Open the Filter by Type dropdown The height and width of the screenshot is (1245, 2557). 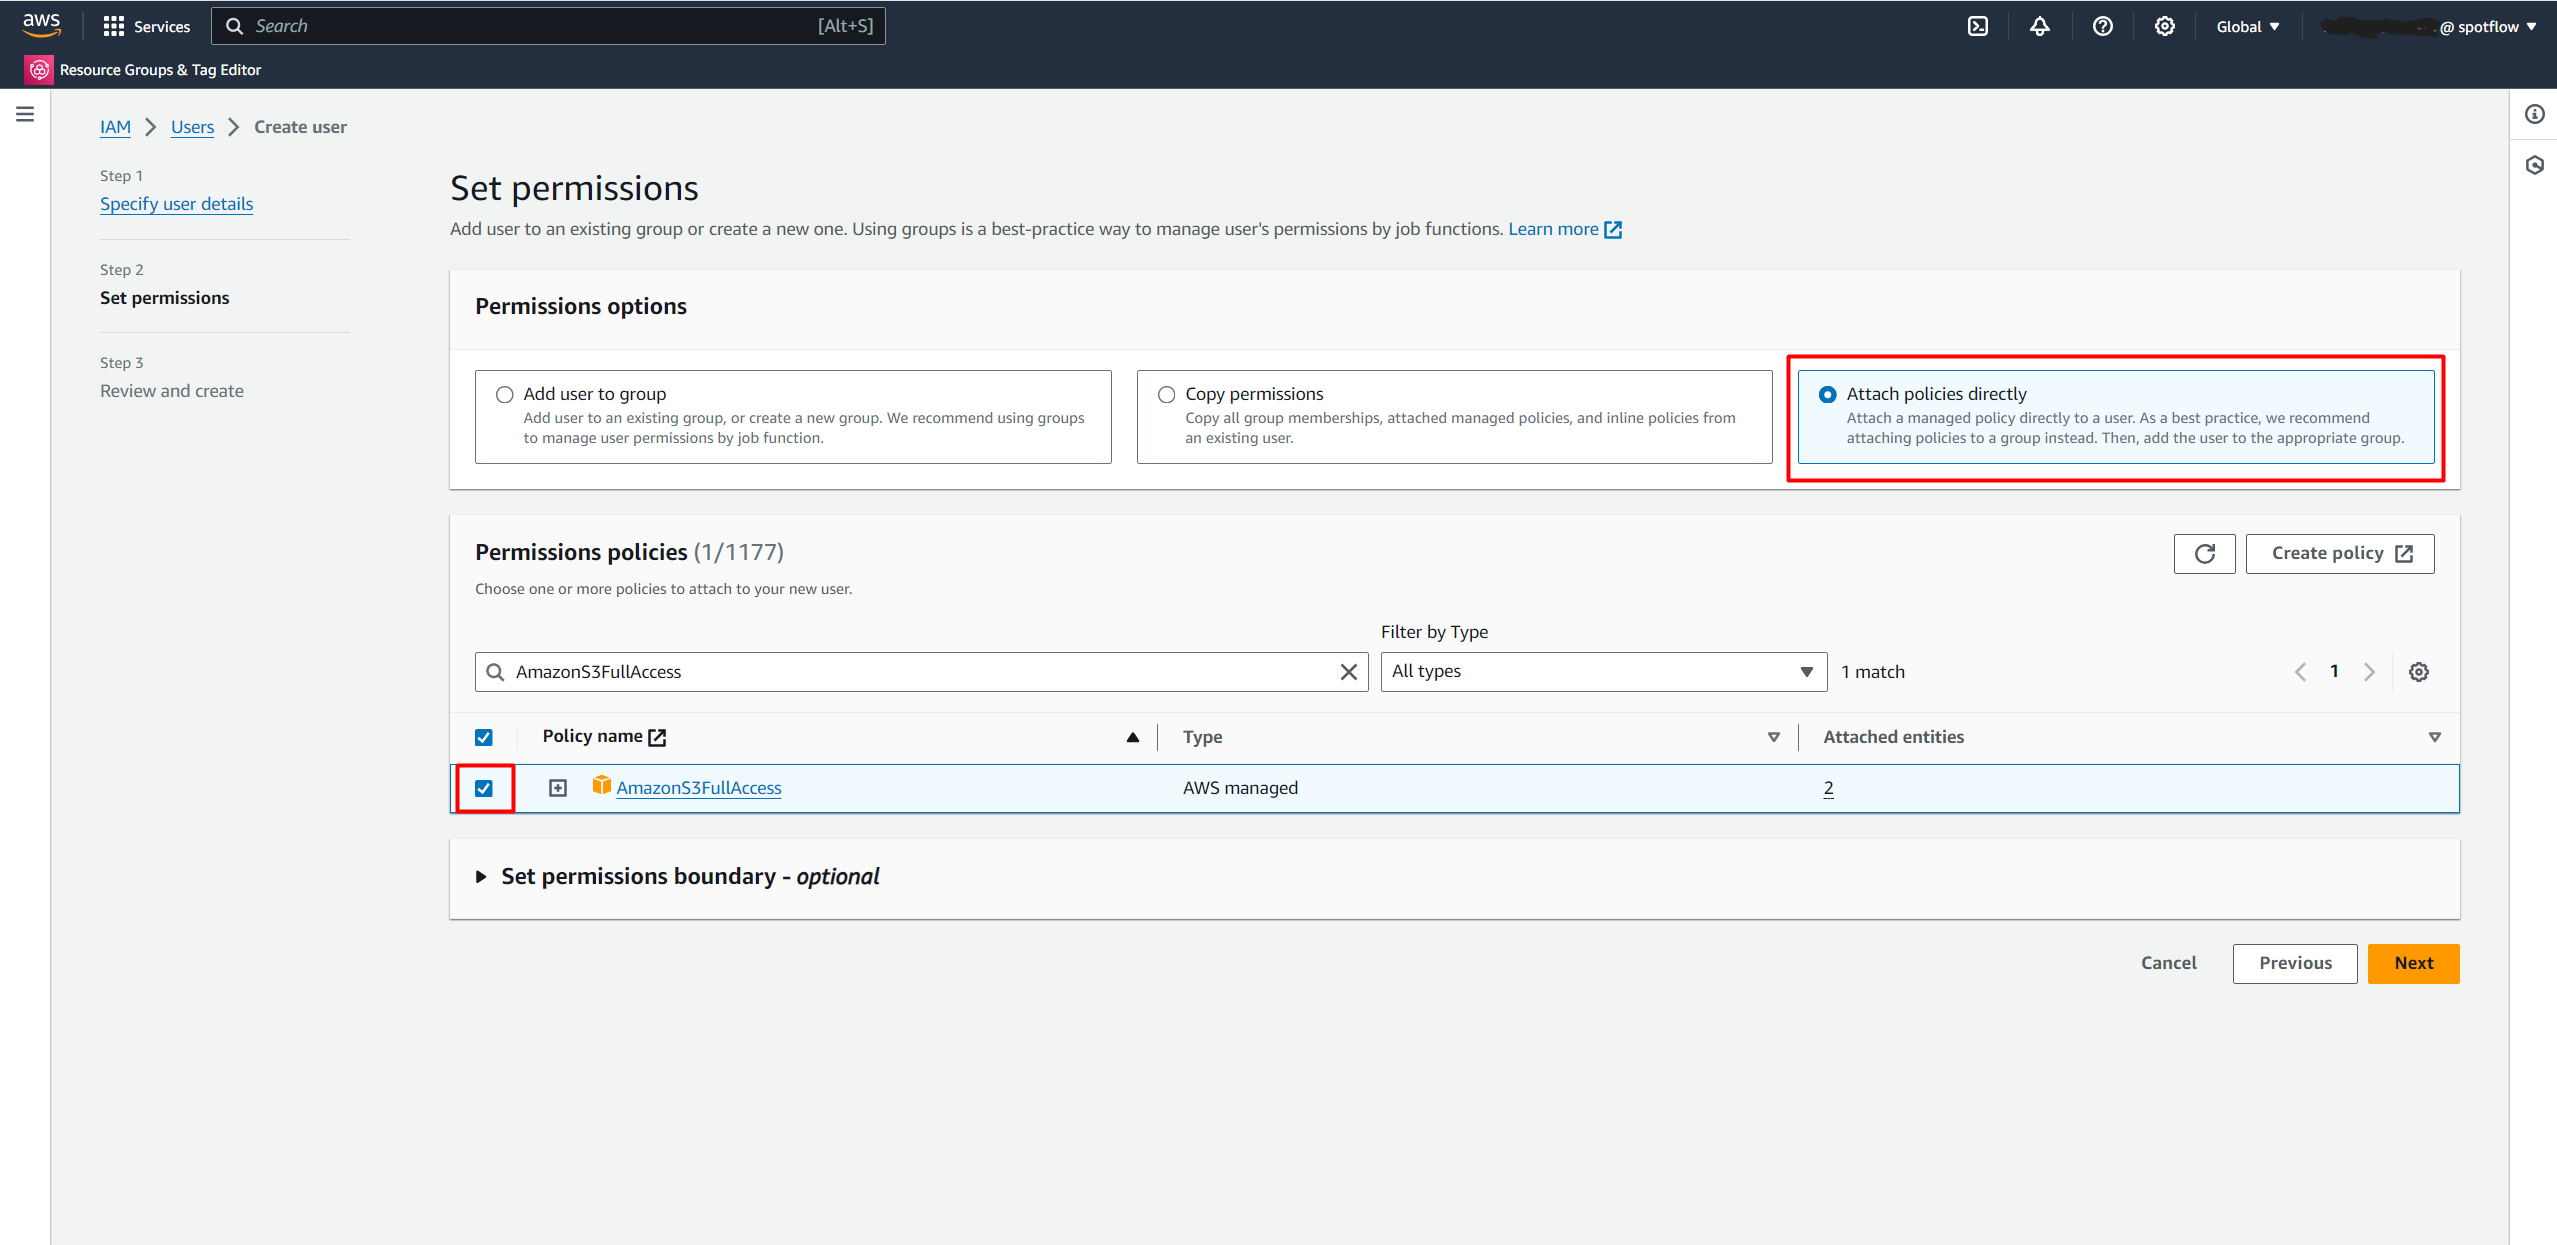click(x=1603, y=672)
